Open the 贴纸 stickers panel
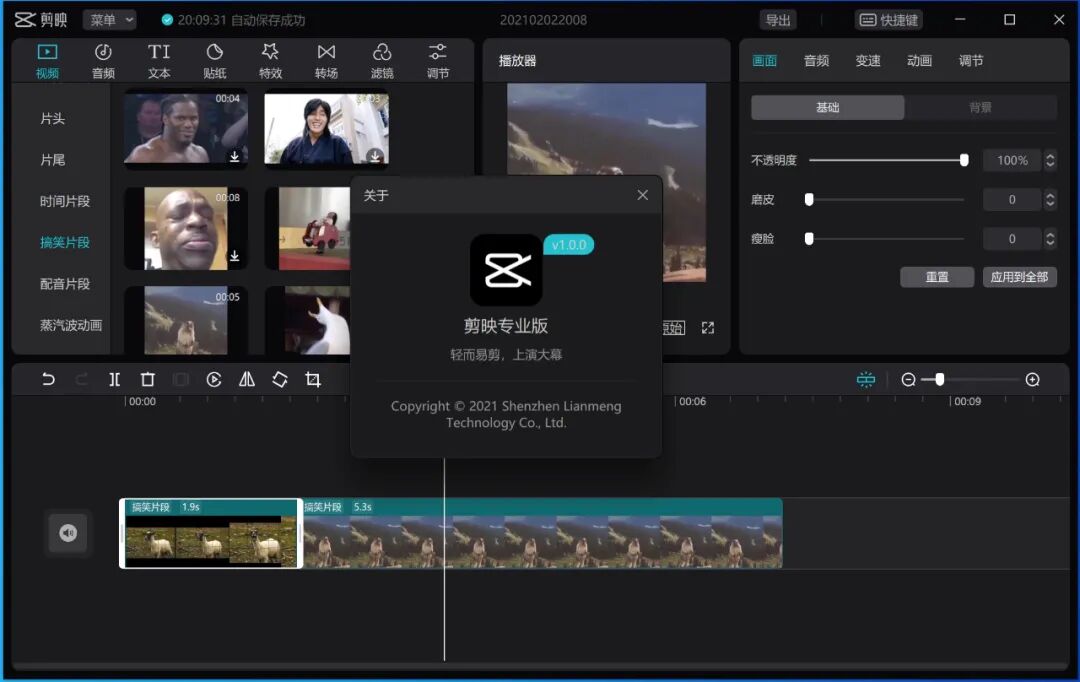 213,59
